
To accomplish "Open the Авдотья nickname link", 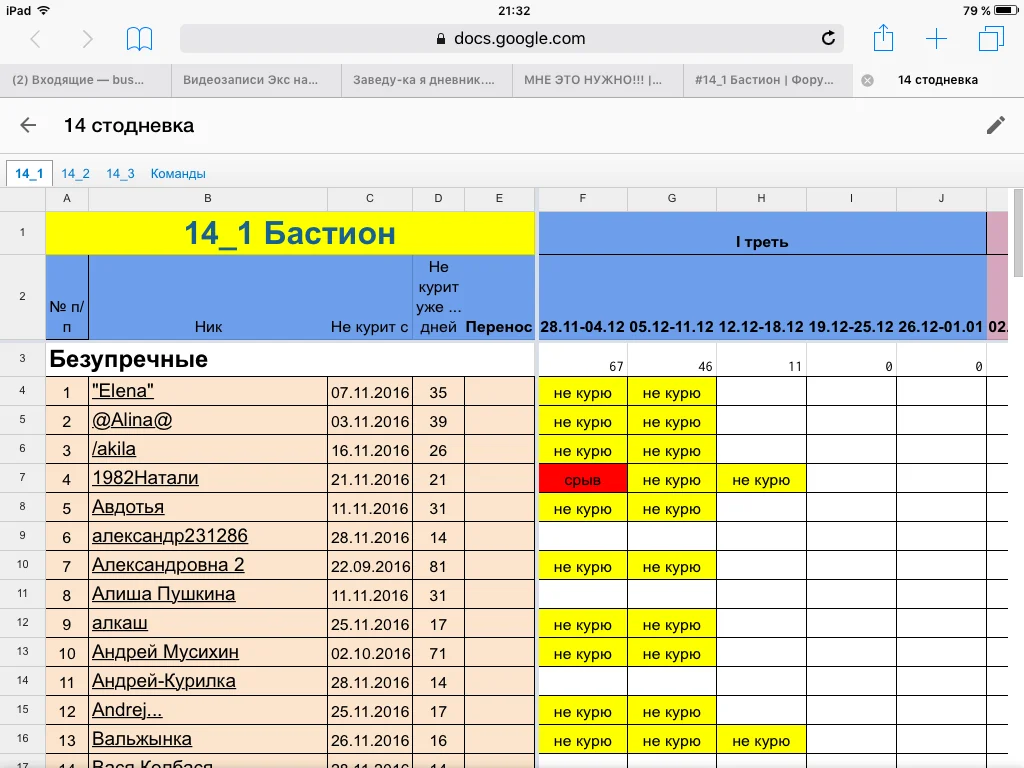I will pyautogui.click(x=128, y=507).
